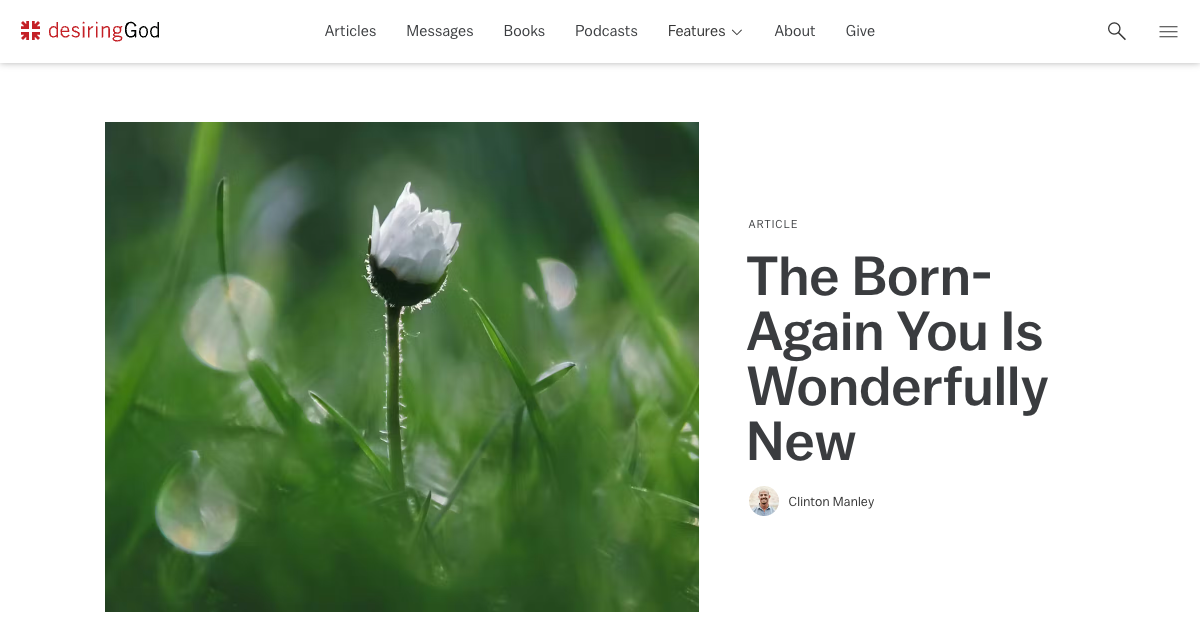Open the Features menu
1200x630 pixels.
705,31
